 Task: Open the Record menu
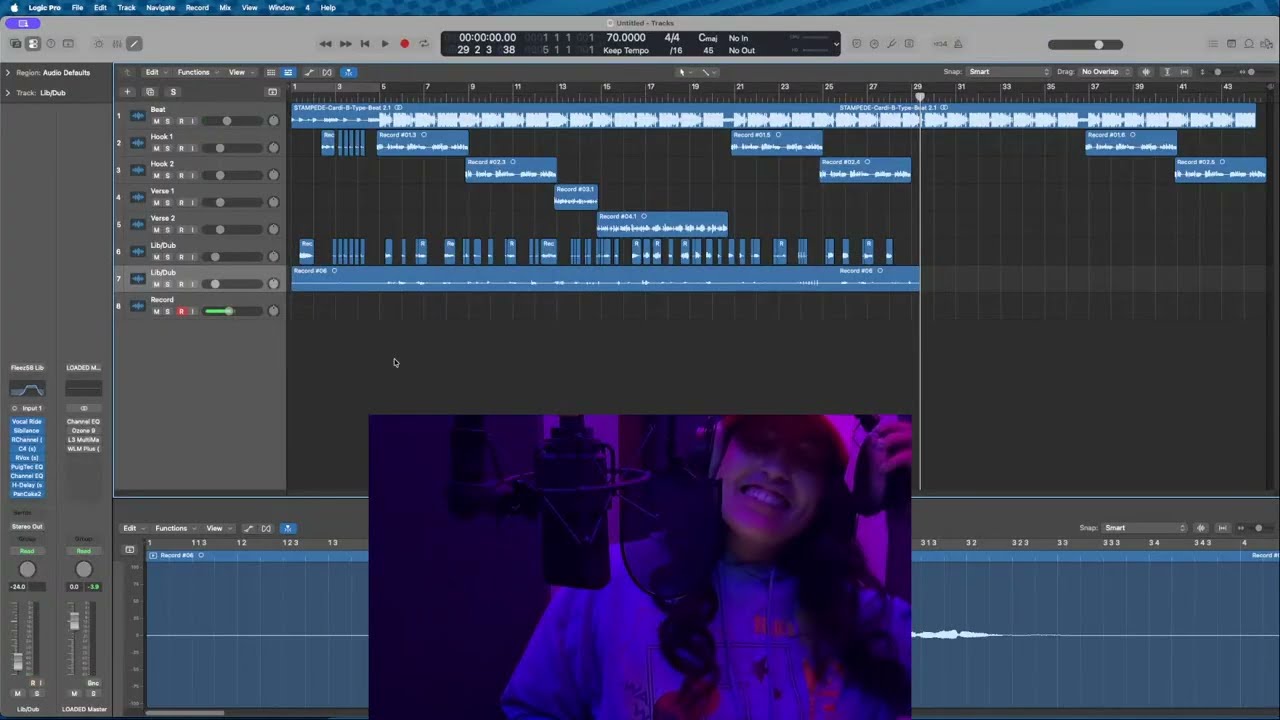[197, 7]
